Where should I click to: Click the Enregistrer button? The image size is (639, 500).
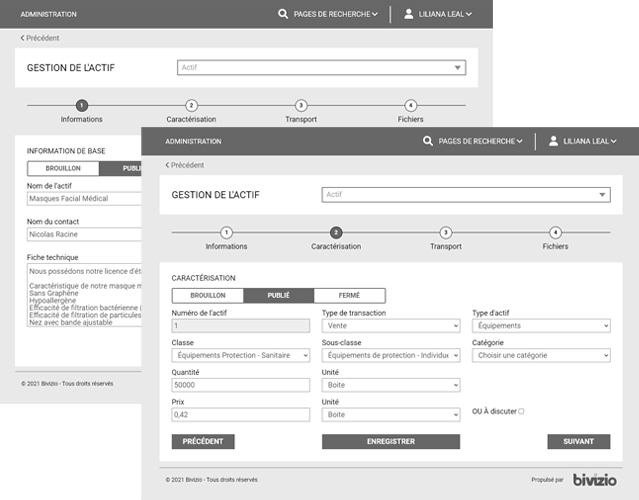tap(391, 441)
